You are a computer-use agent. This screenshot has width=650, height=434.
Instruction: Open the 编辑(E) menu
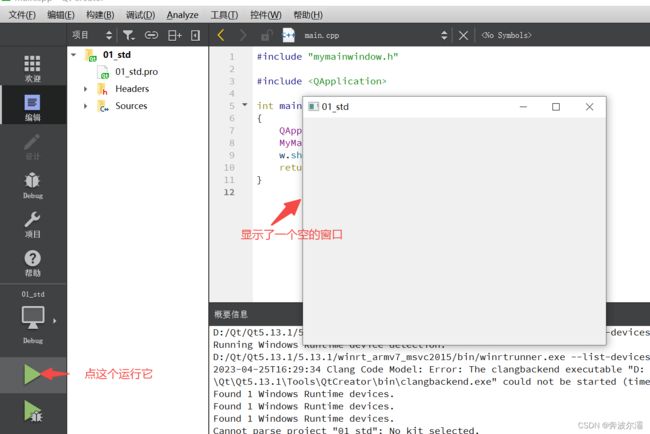pos(61,15)
